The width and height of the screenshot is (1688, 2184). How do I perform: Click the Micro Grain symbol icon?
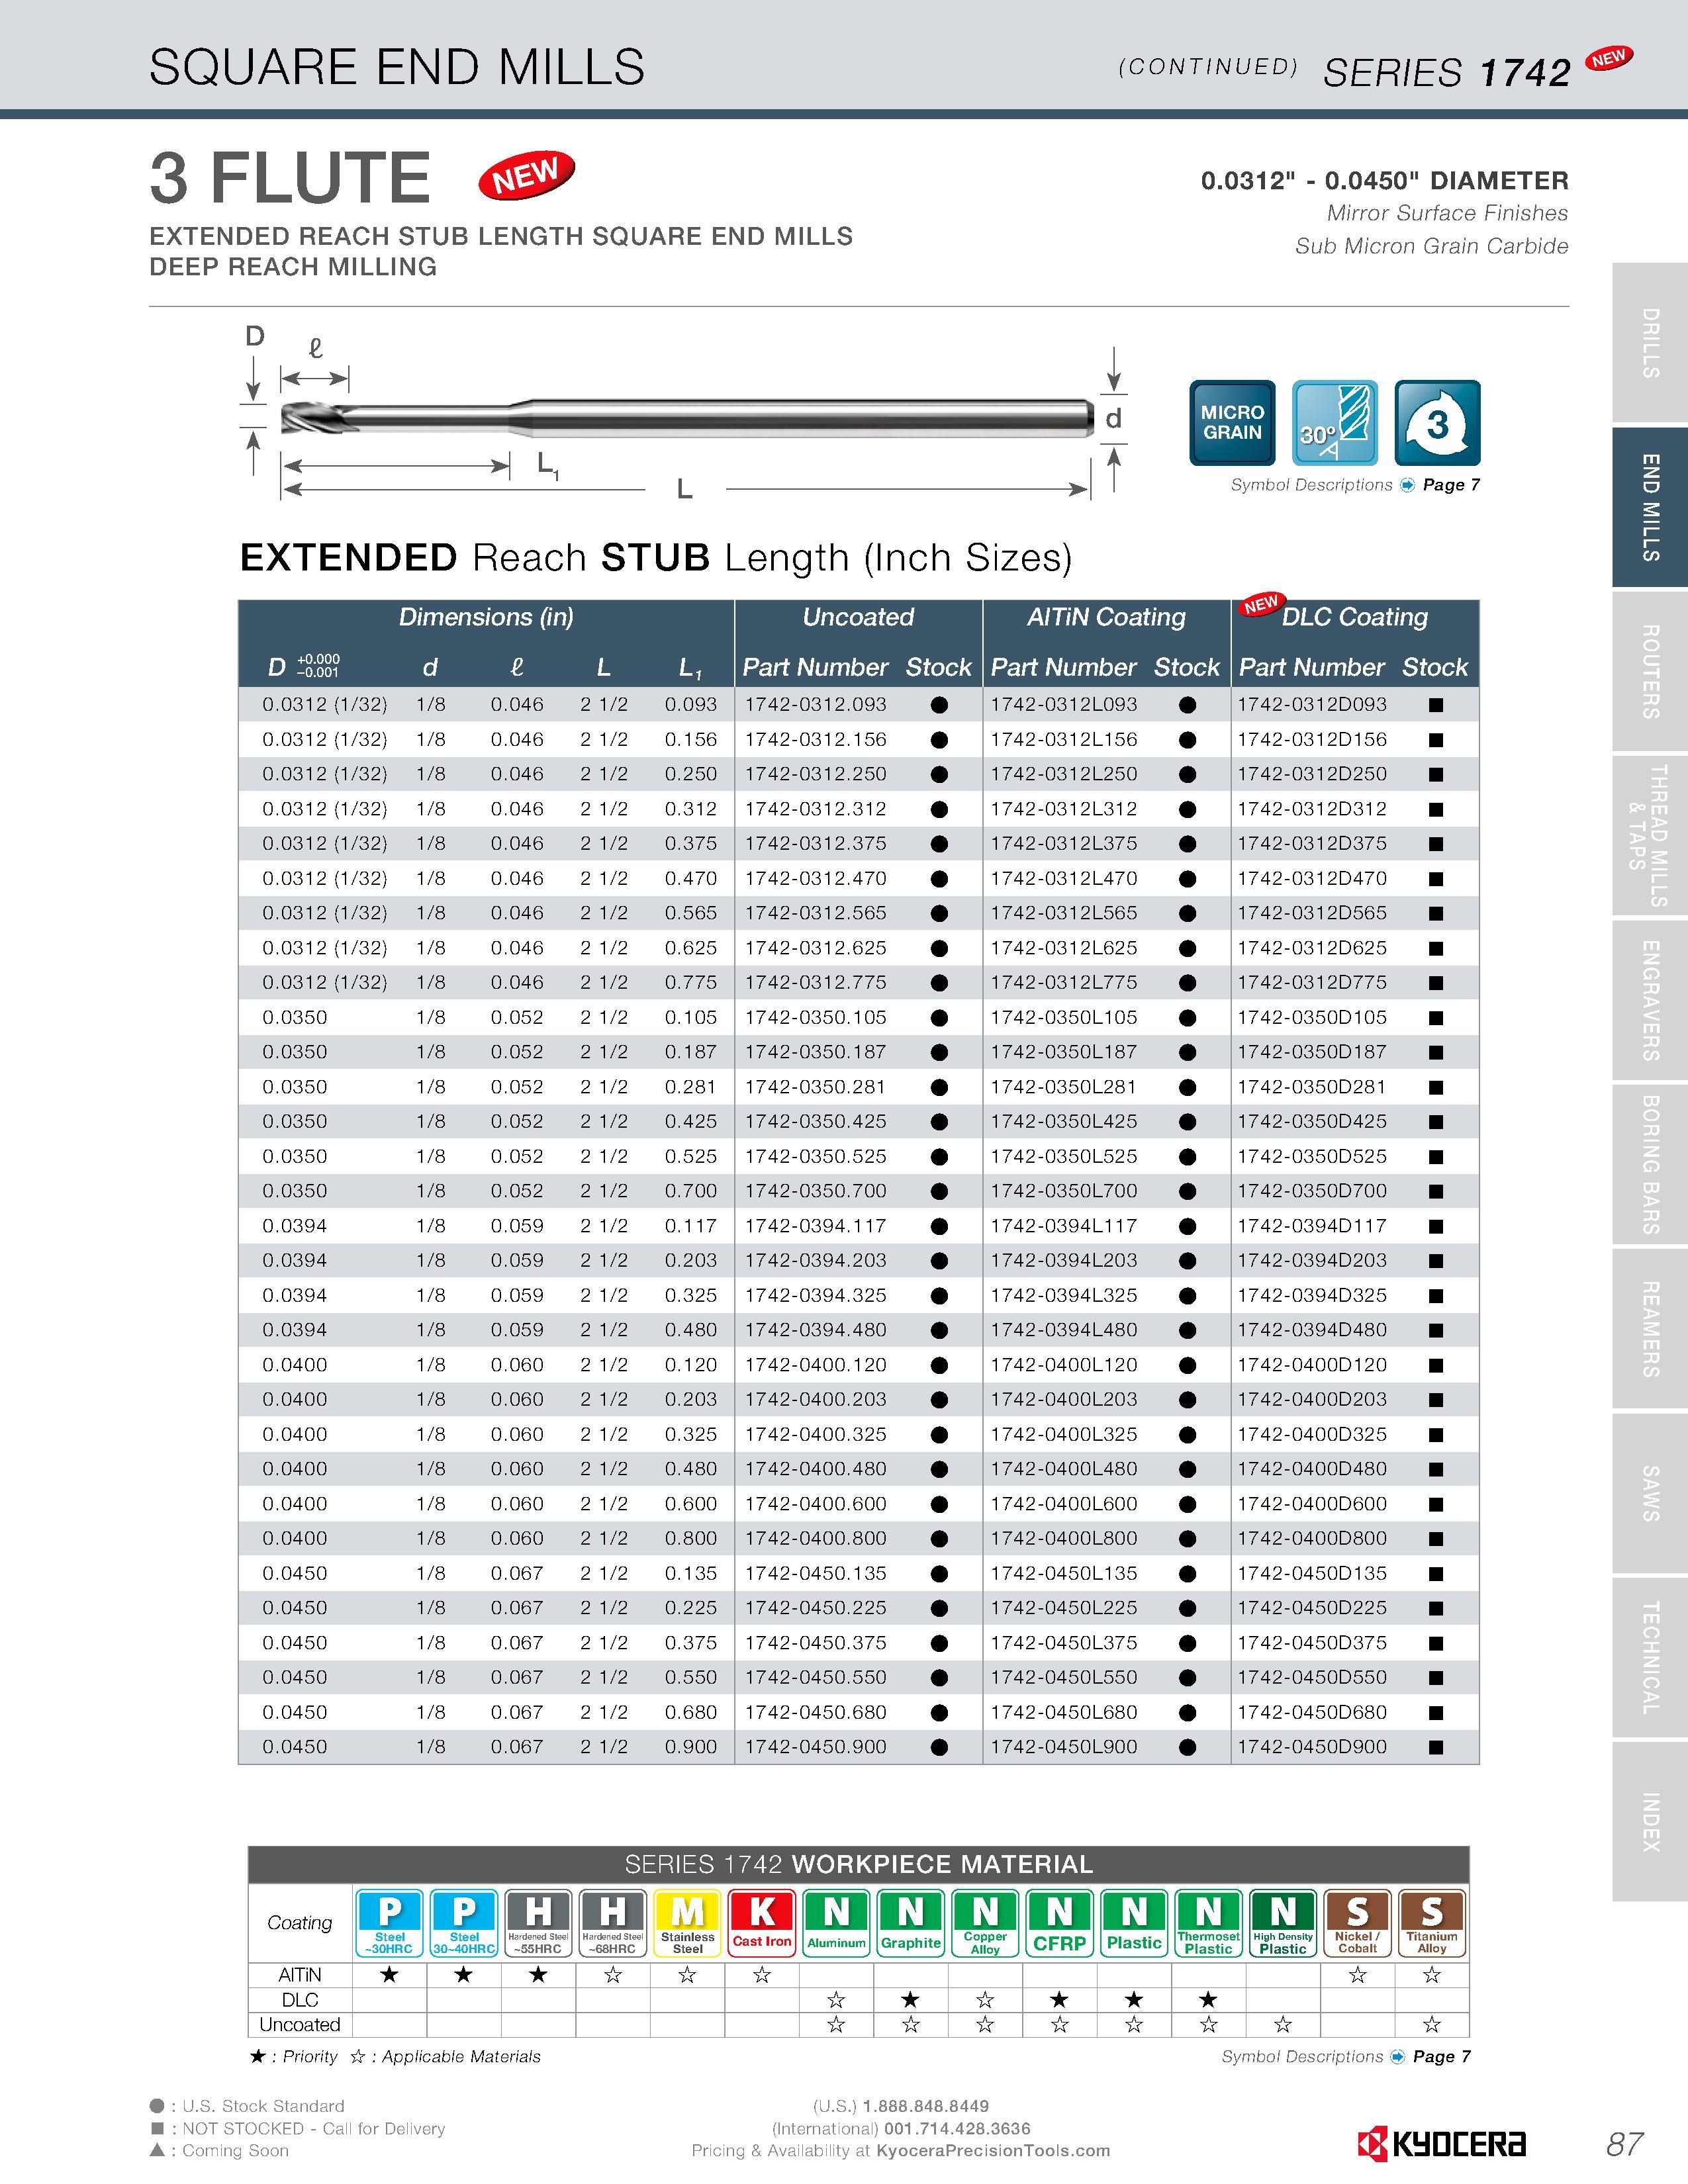tap(1232, 422)
